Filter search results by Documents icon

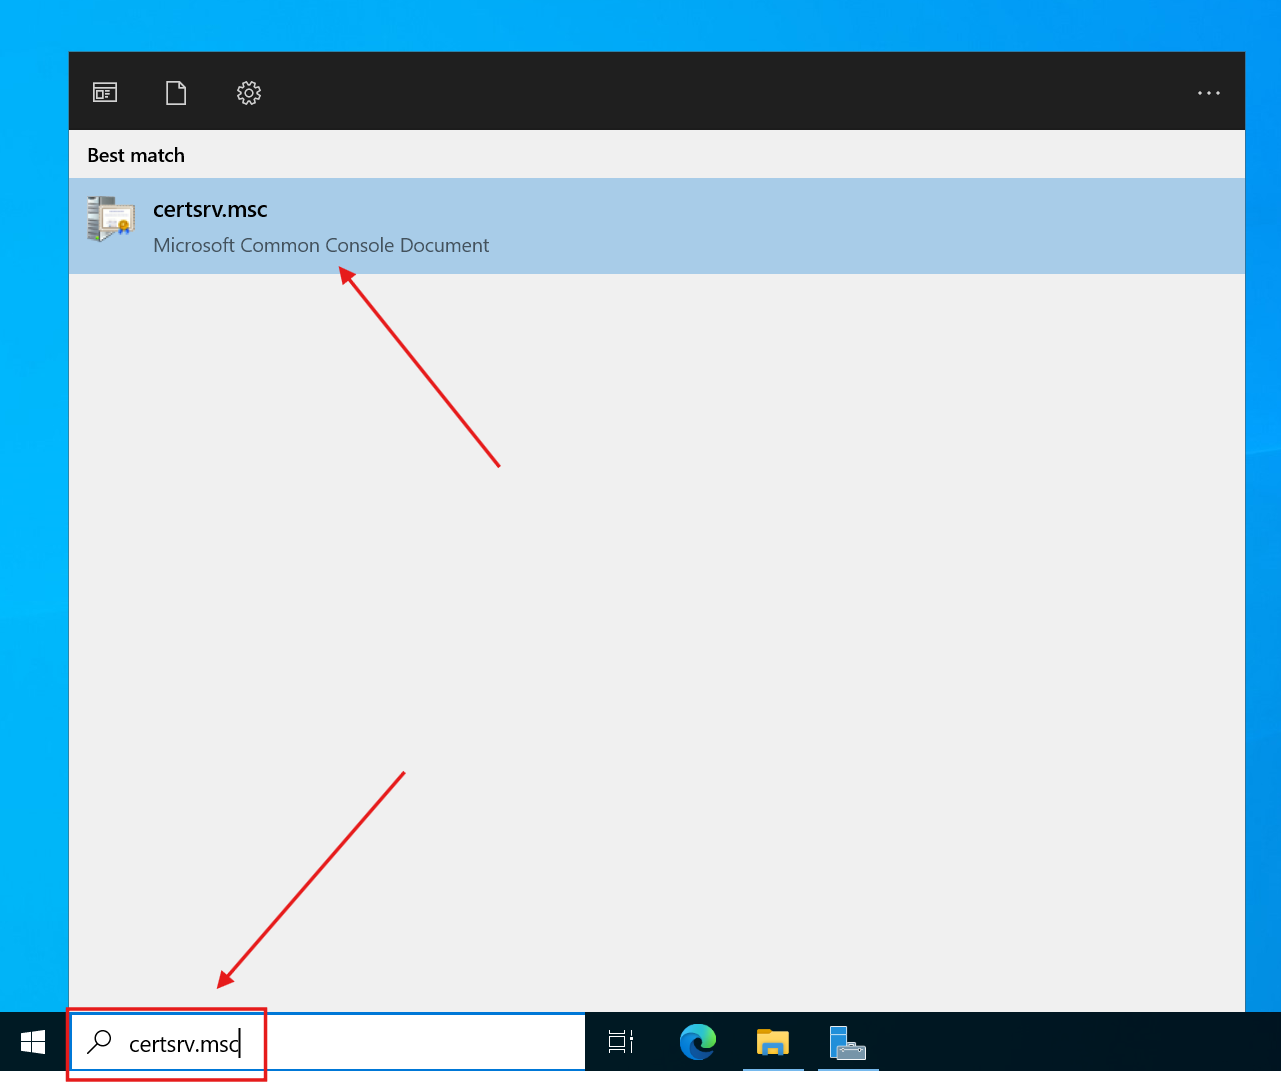pyautogui.click(x=176, y=93)
